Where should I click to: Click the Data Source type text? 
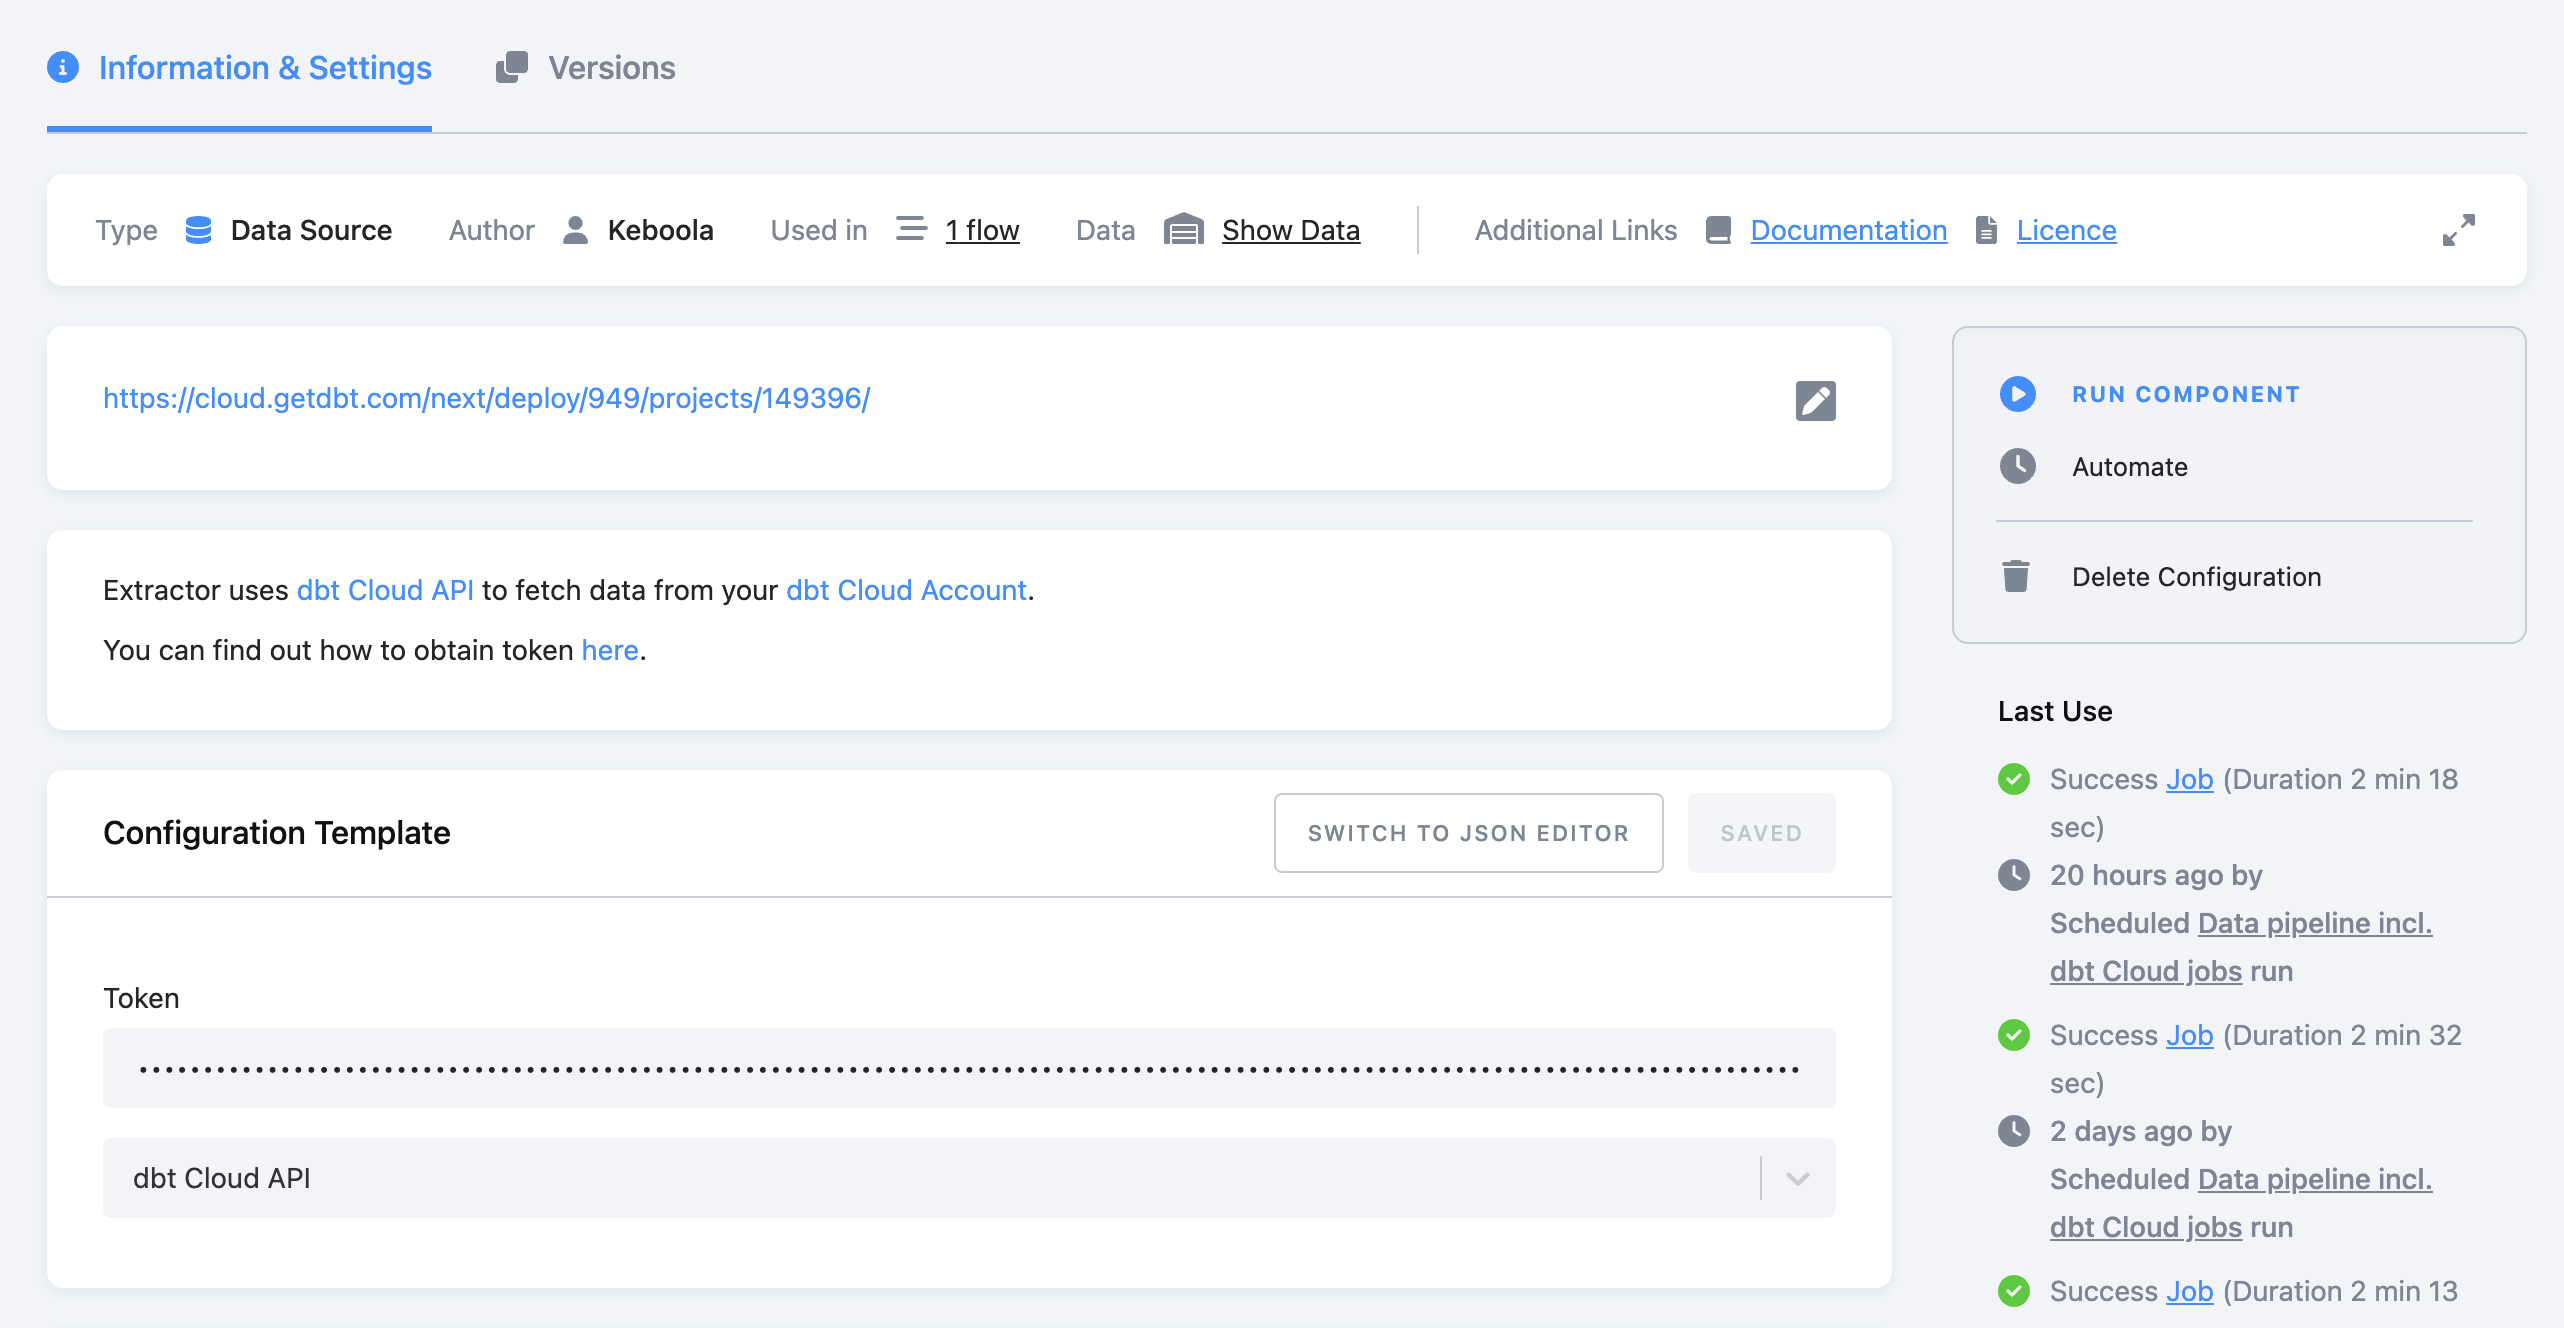click(x=311, y=230)
